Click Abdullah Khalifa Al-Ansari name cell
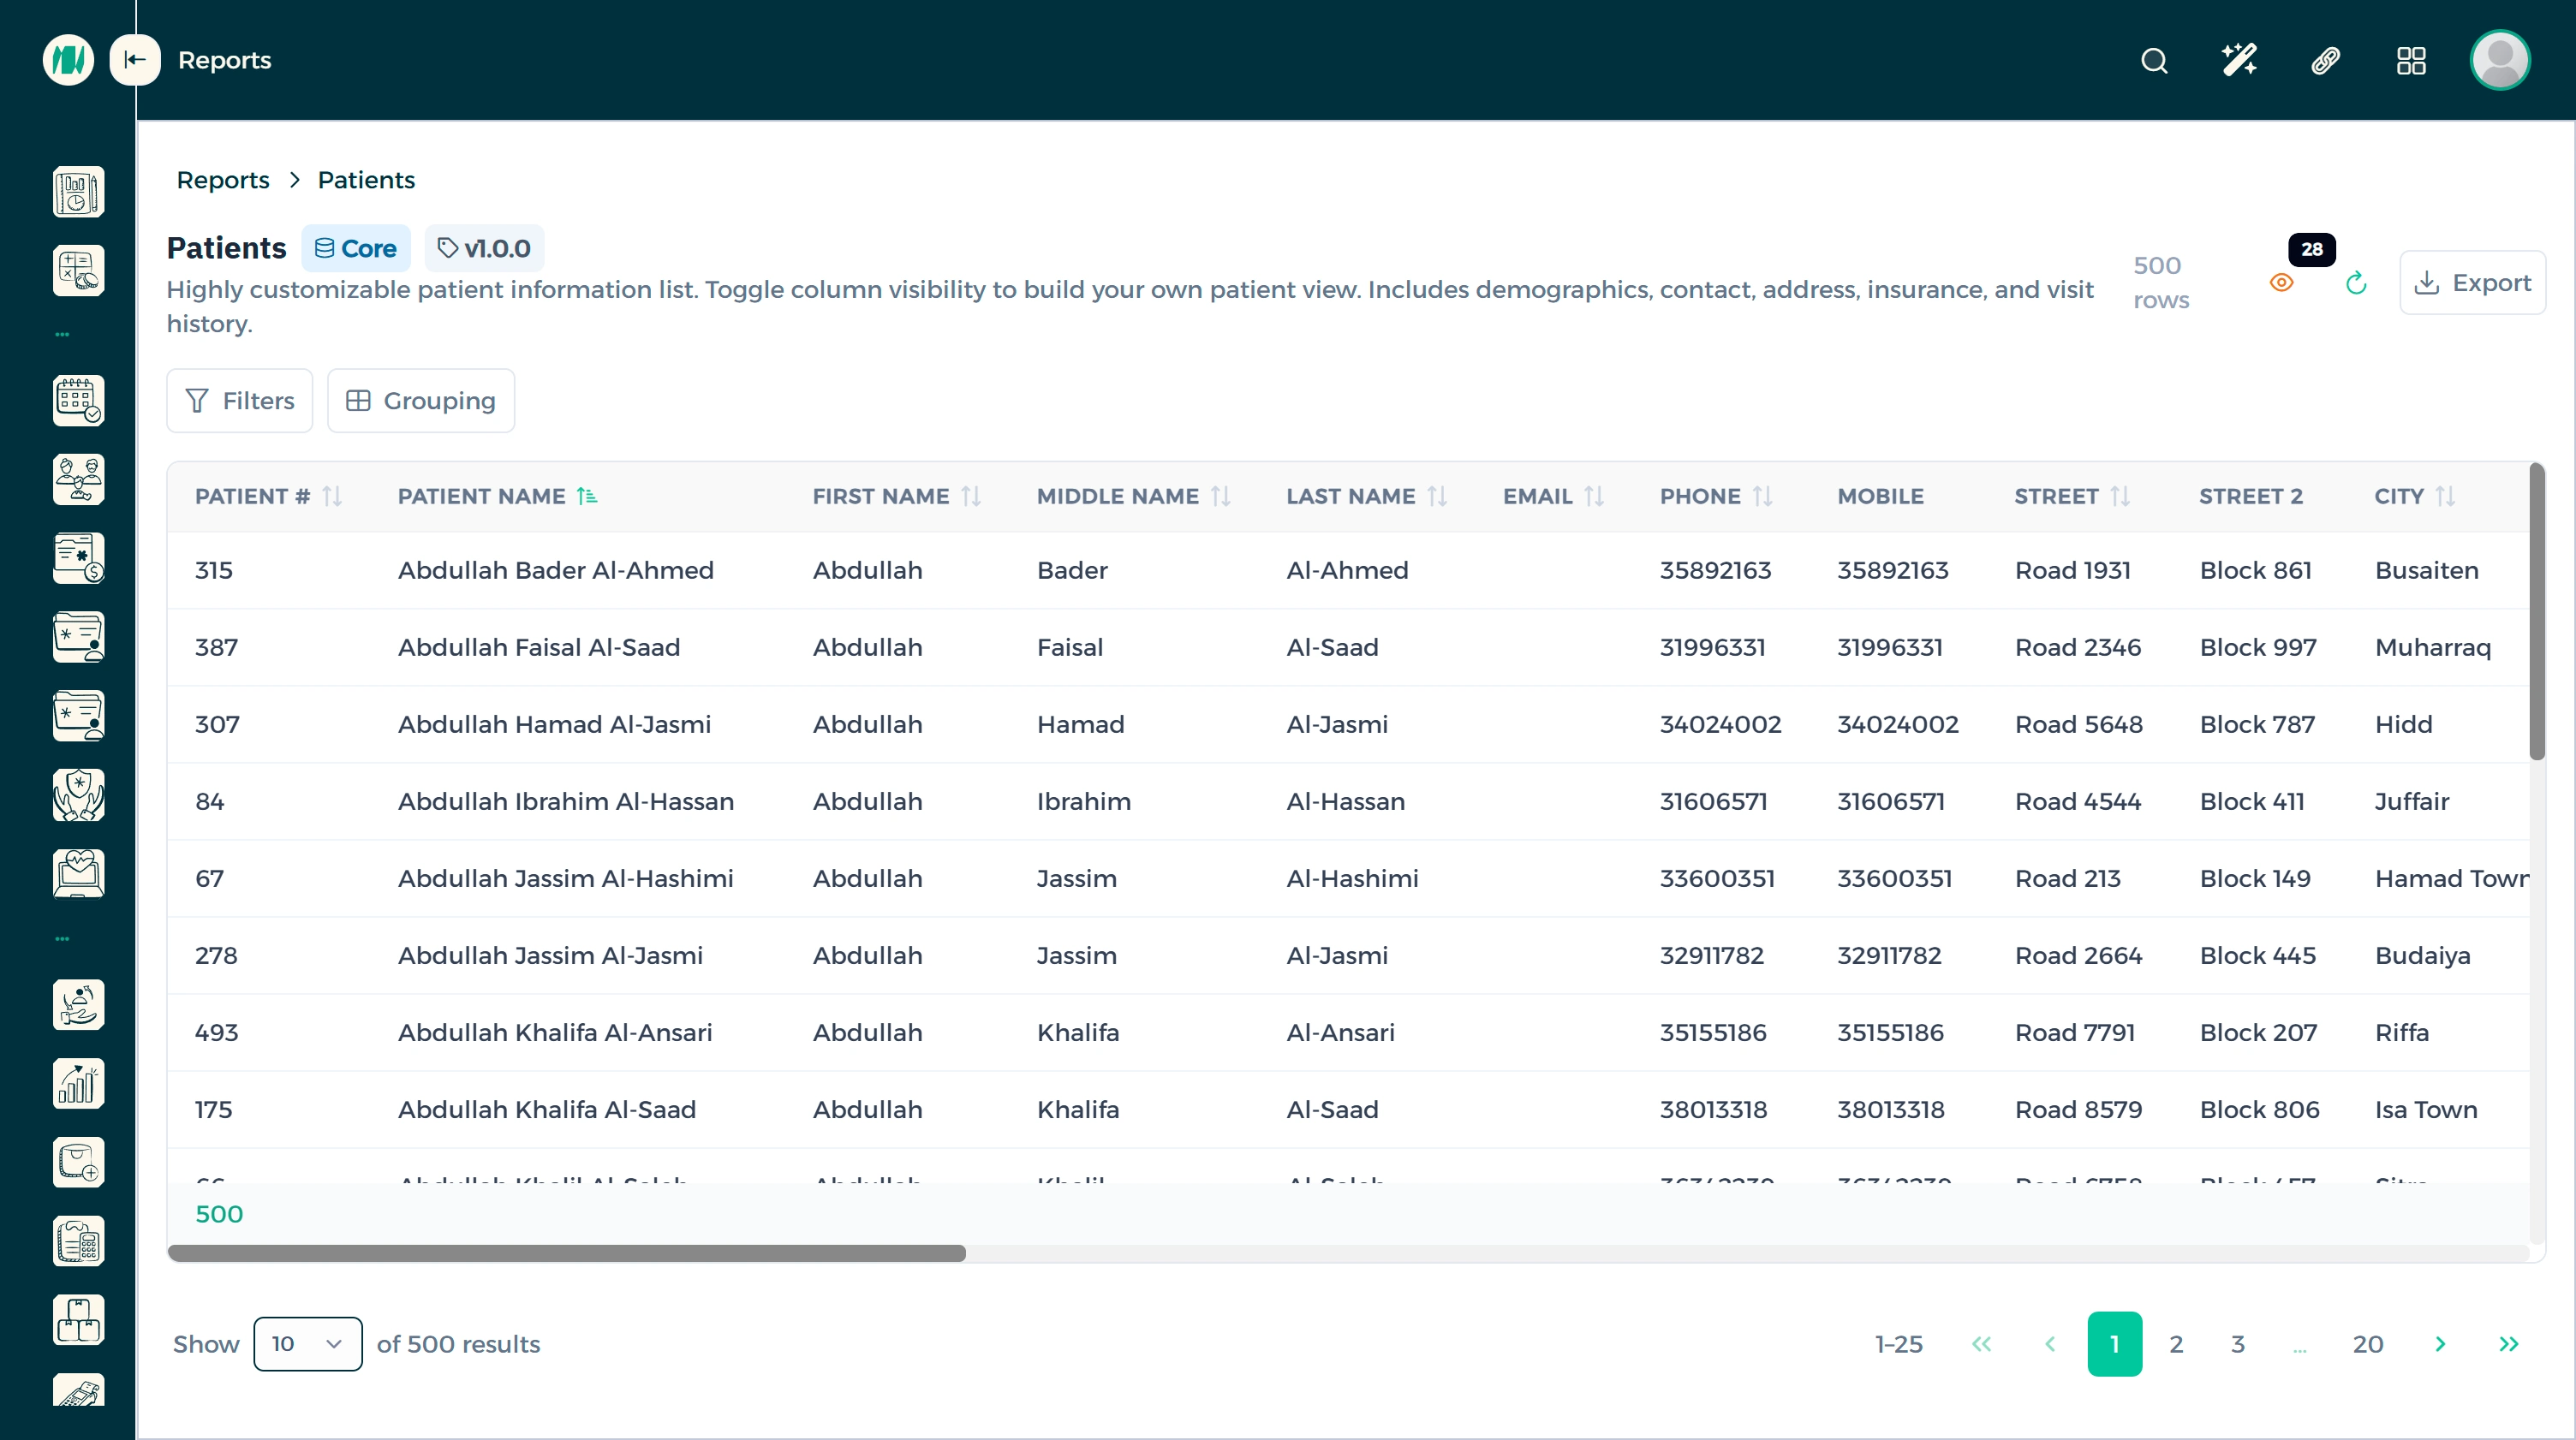This screenshot has height=1440, width=2576. click(x=555, y=1032)
